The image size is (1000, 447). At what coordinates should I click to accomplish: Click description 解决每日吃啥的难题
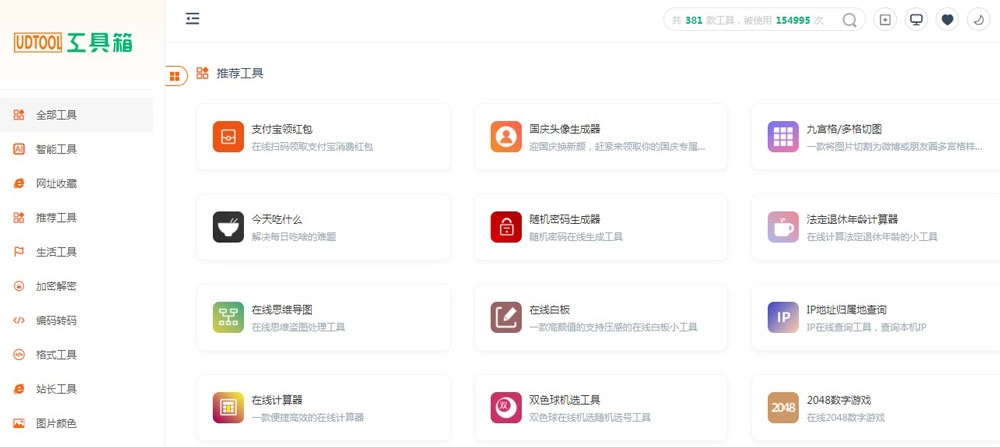point(293,237)
